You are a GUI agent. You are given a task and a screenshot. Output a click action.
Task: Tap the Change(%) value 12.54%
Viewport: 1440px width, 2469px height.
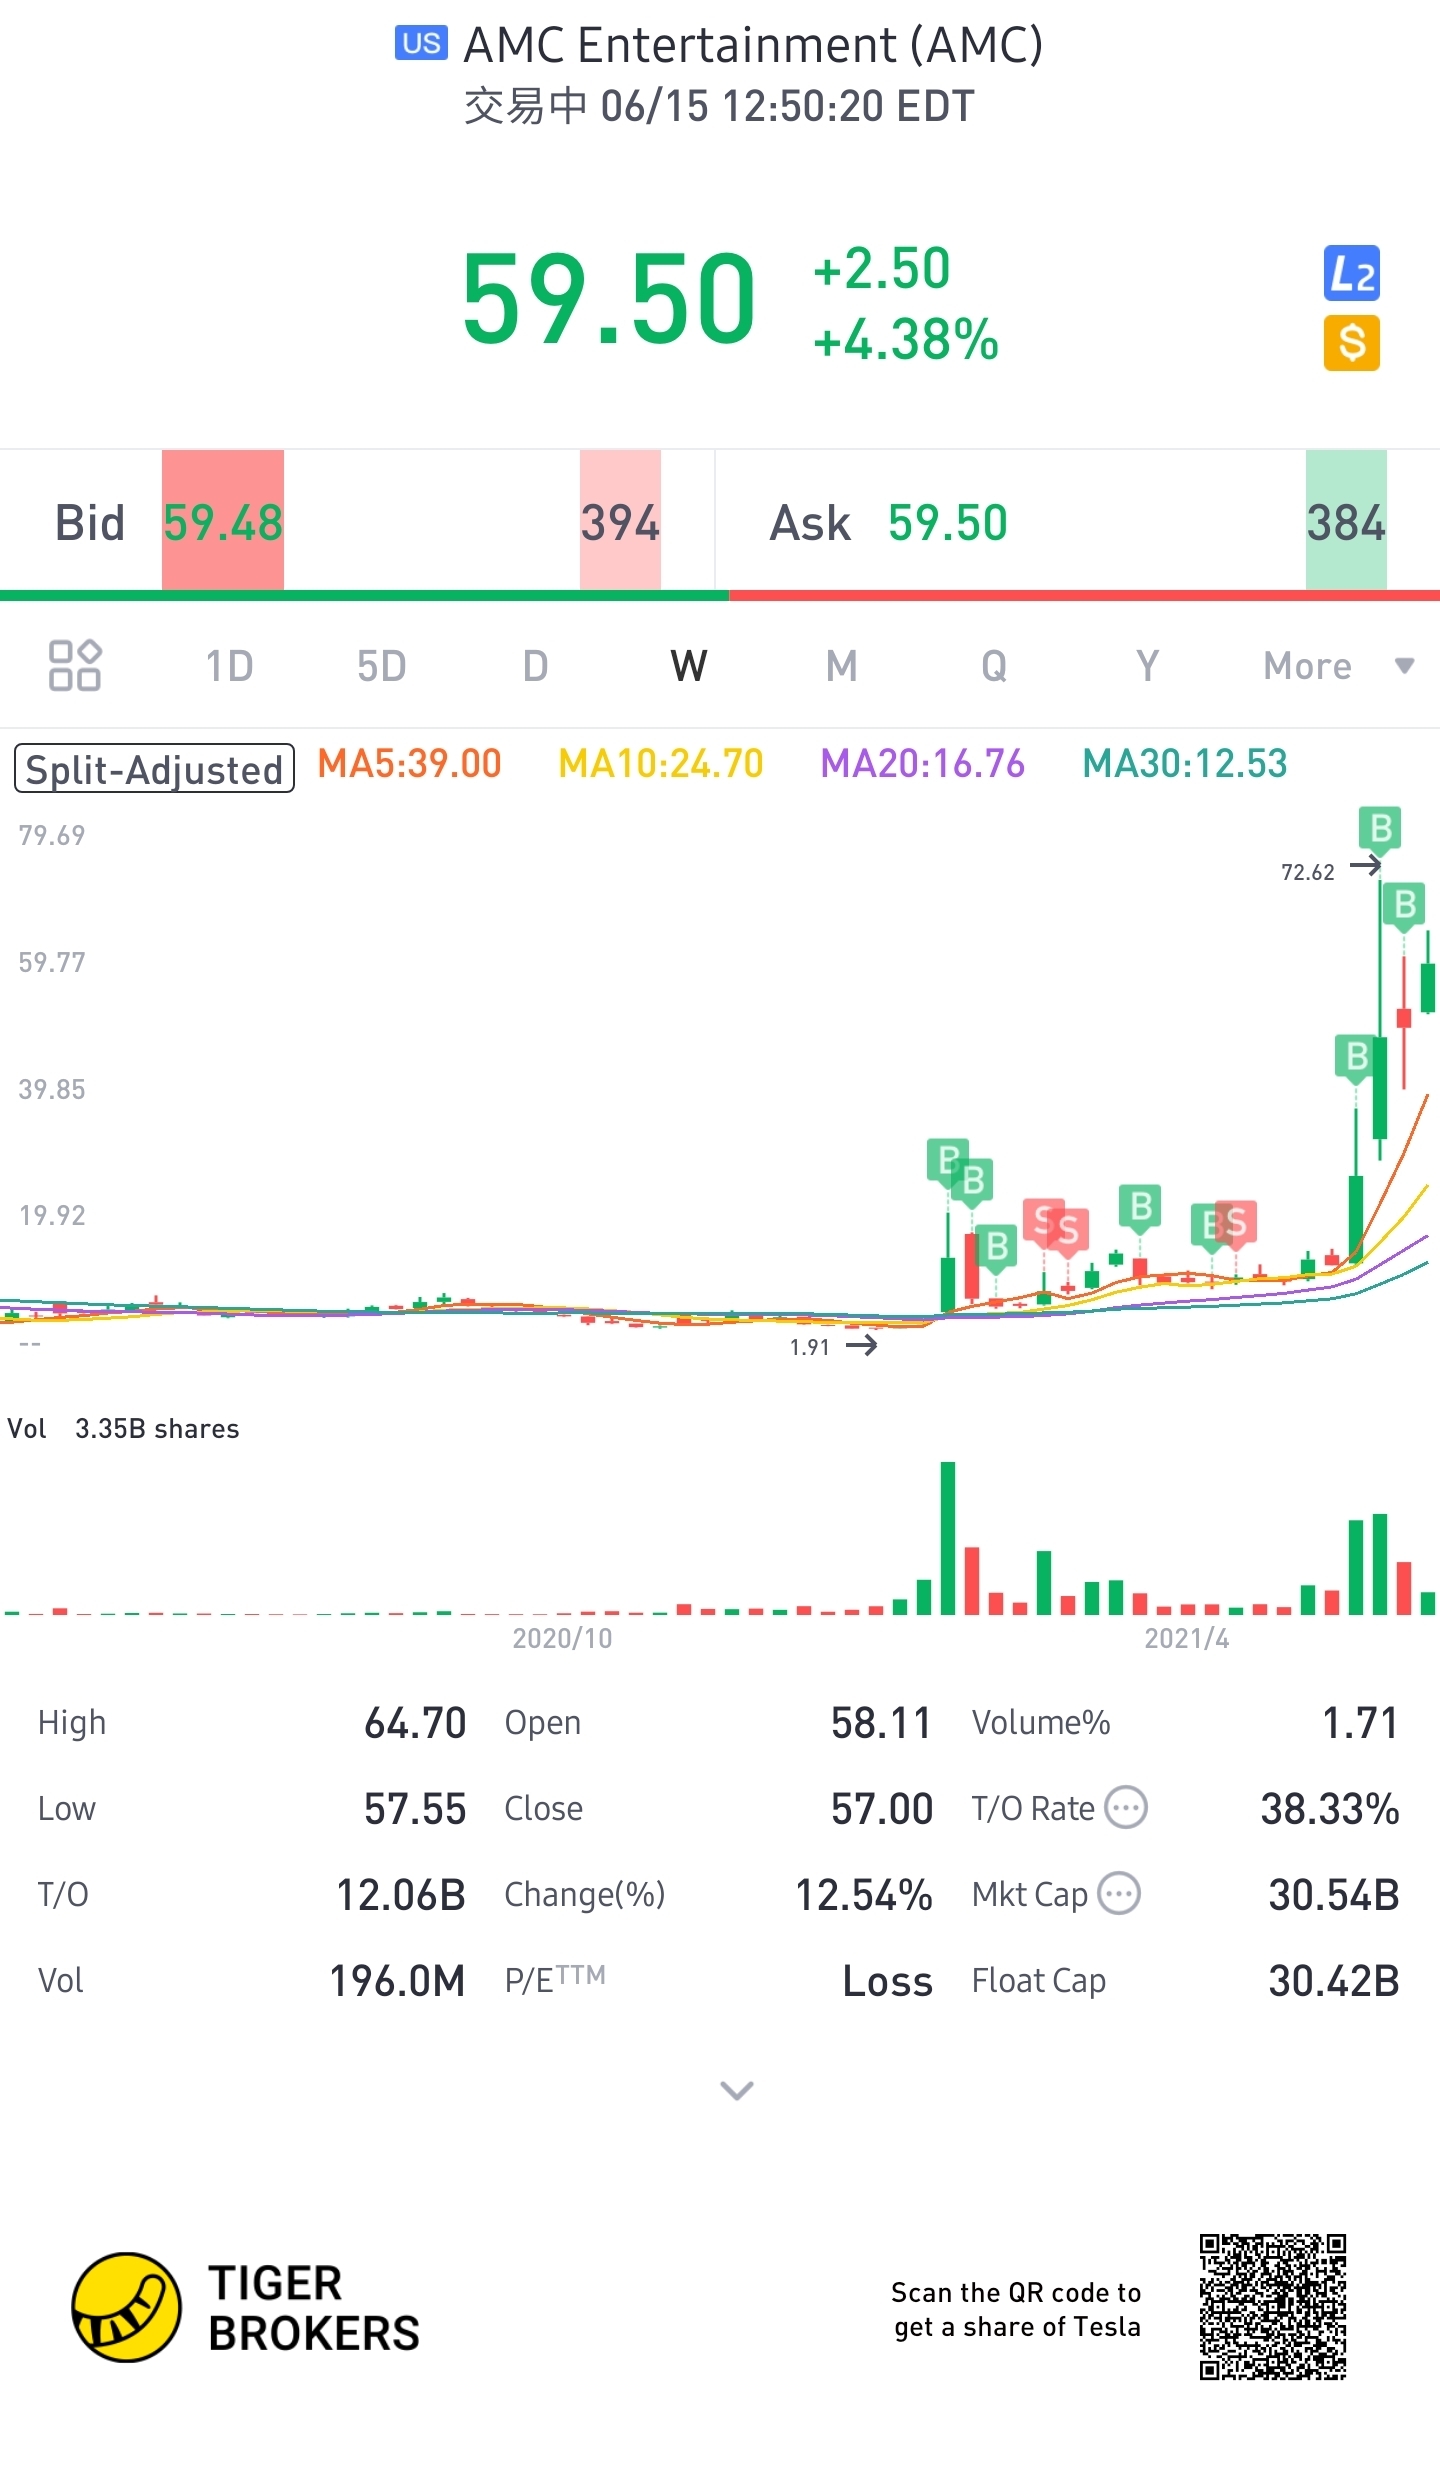click(863, 1895)
